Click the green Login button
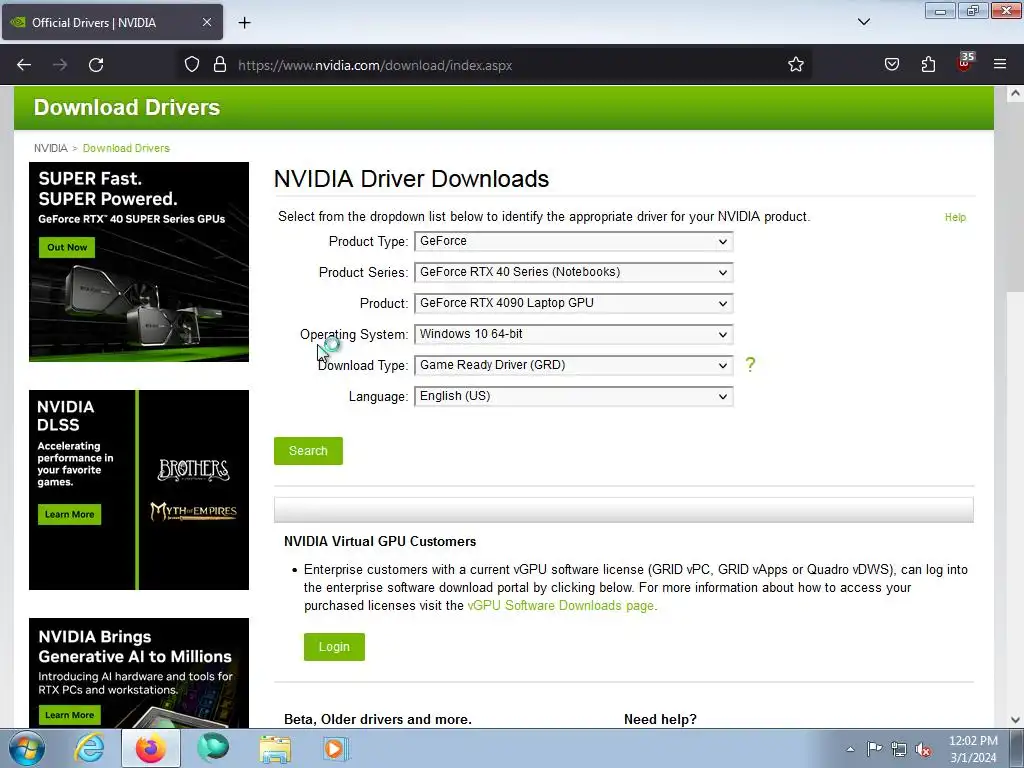The width and height of the screenshot is (1024, 768). coord(334,647)
